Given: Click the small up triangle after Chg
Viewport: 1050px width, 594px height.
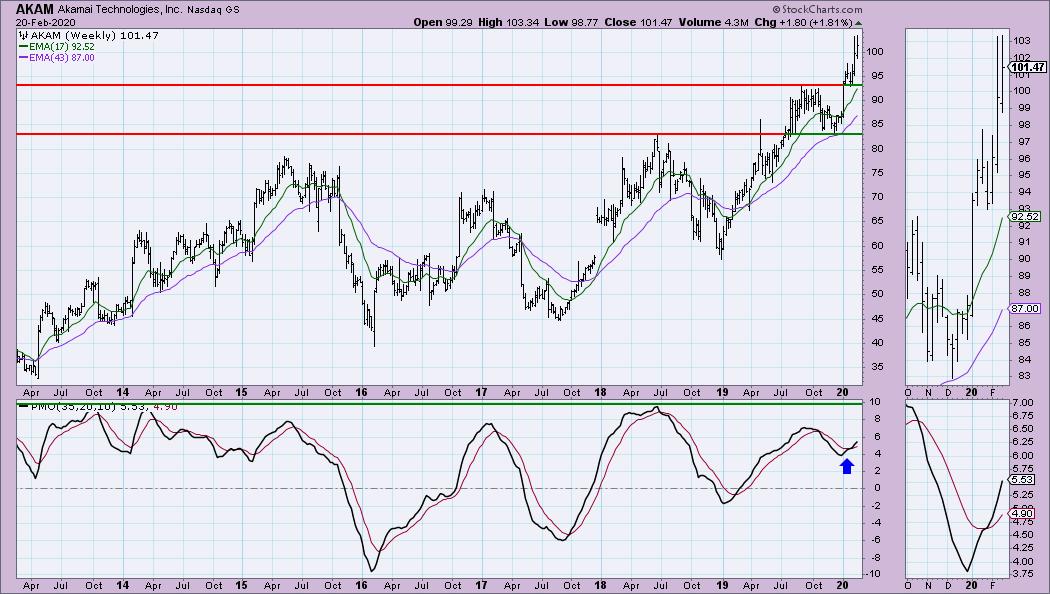Looking at the screenshot, I should pos(858,23).
